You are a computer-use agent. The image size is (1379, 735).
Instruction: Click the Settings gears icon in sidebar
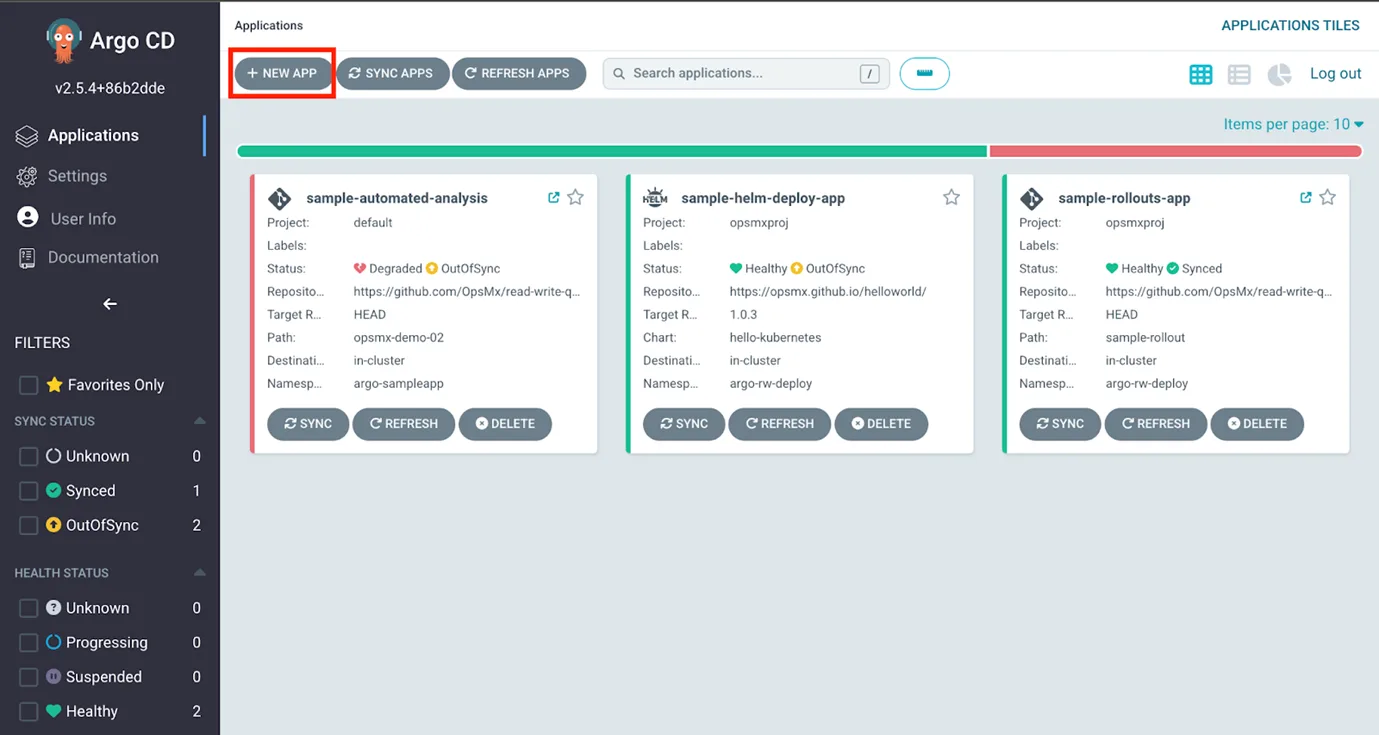[x=27, y=176]
